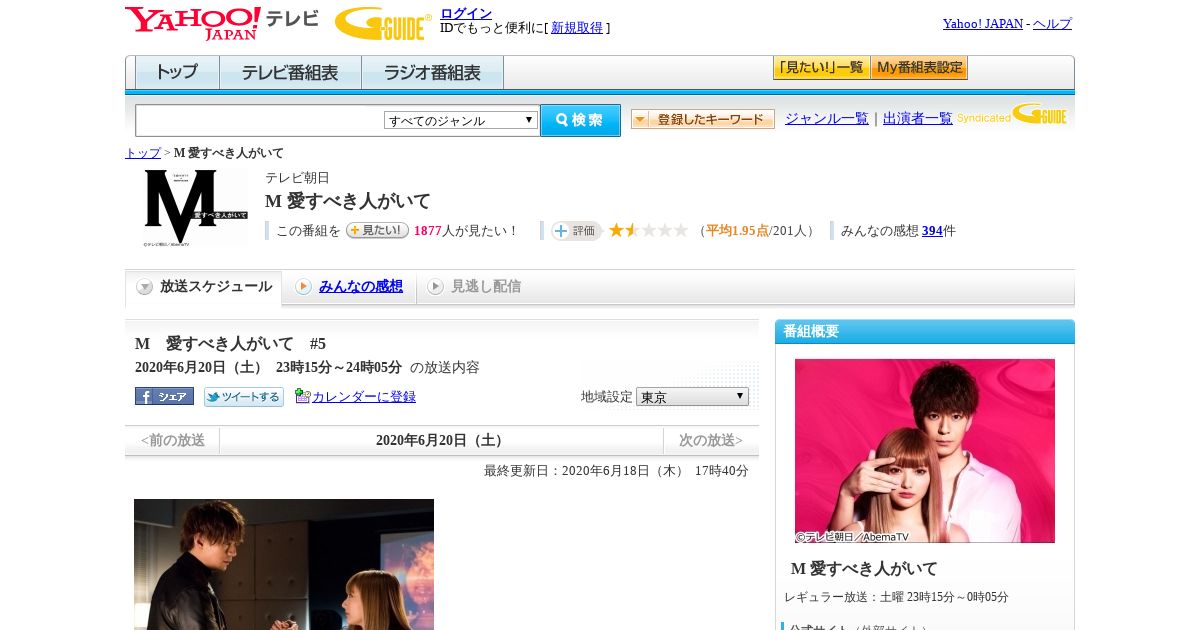Focus the program search input field
Image resolution: width=1200 pixels, height=630 pixels.
point(259,120)
